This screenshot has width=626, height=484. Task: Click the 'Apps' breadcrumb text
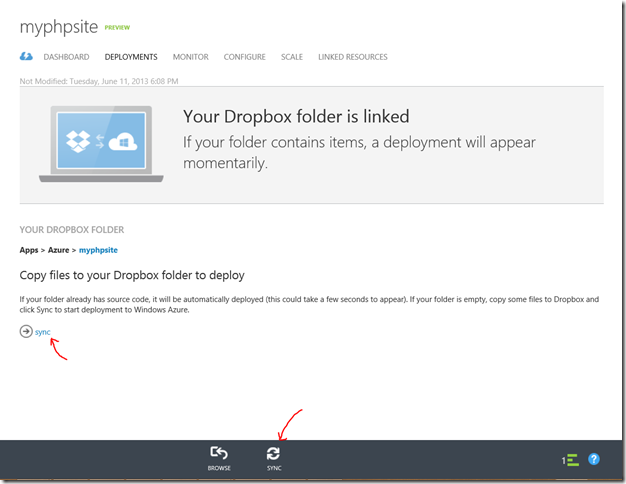tap(29, 250)
